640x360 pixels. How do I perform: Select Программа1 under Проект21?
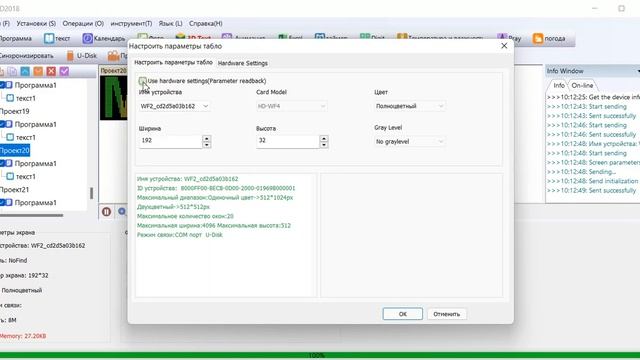[x=36, y=202]
